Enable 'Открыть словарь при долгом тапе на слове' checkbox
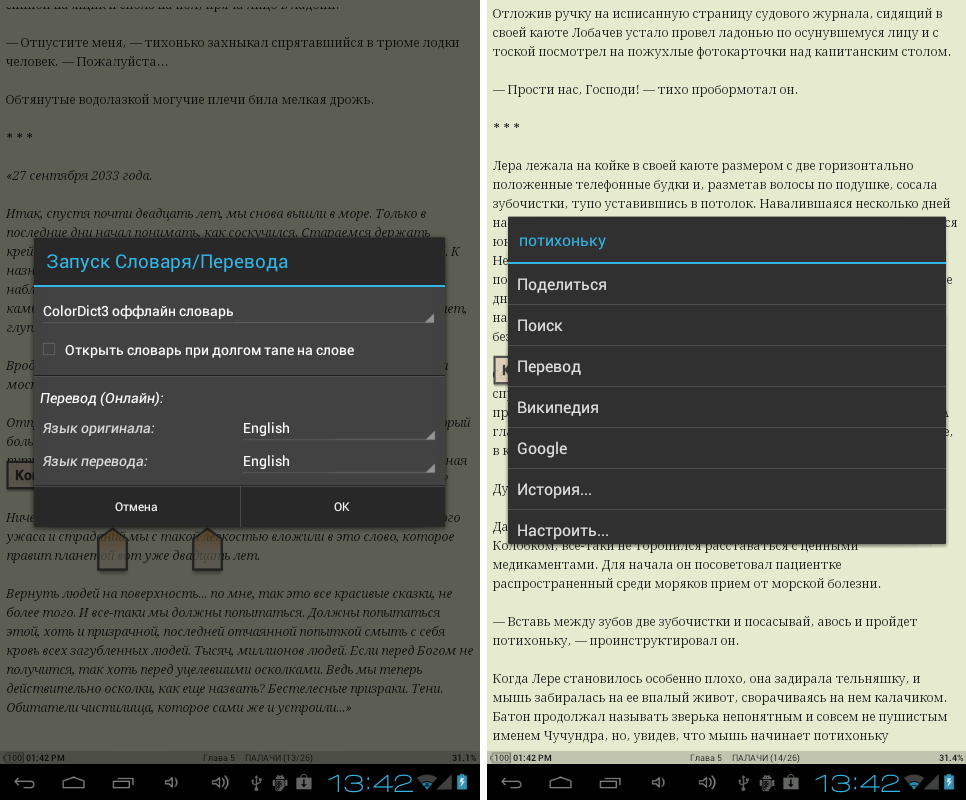The width and height of the screenshot is (966, 800). point(49,350)
